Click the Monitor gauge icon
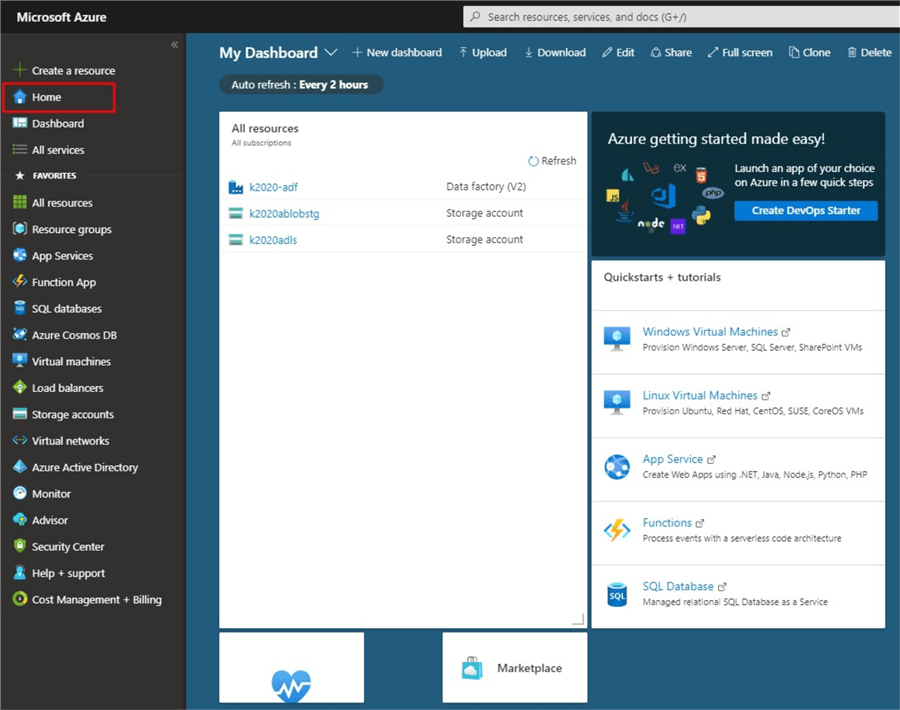The width and height of the screenshot is (900, 710). tap(20, 493)
